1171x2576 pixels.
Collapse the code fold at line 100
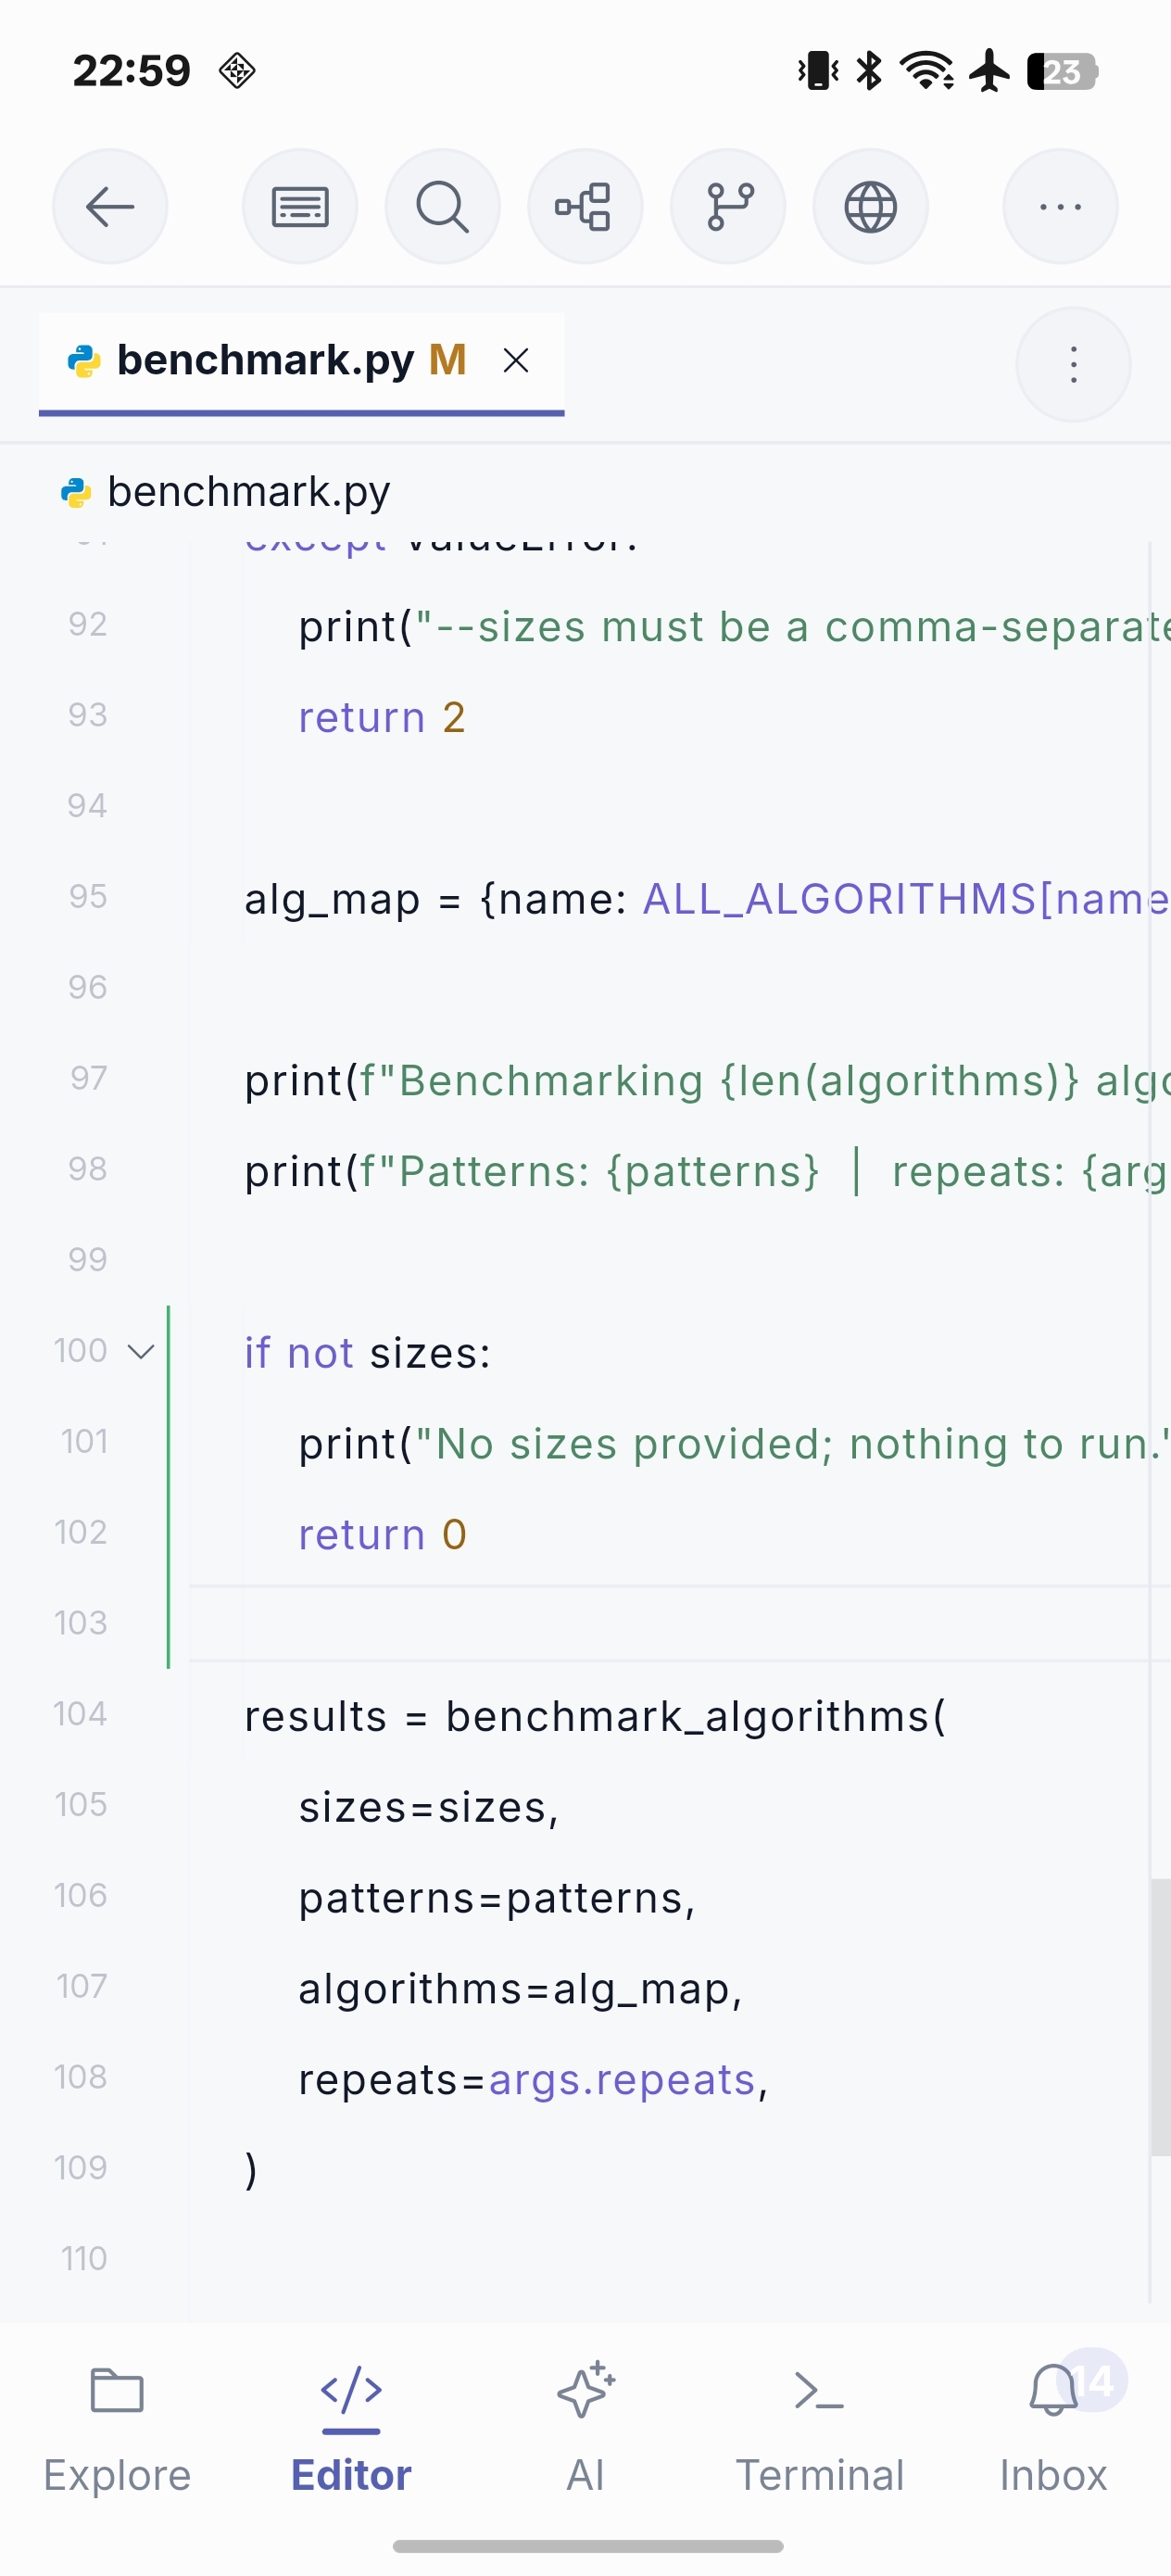[x=141, y=1352]
